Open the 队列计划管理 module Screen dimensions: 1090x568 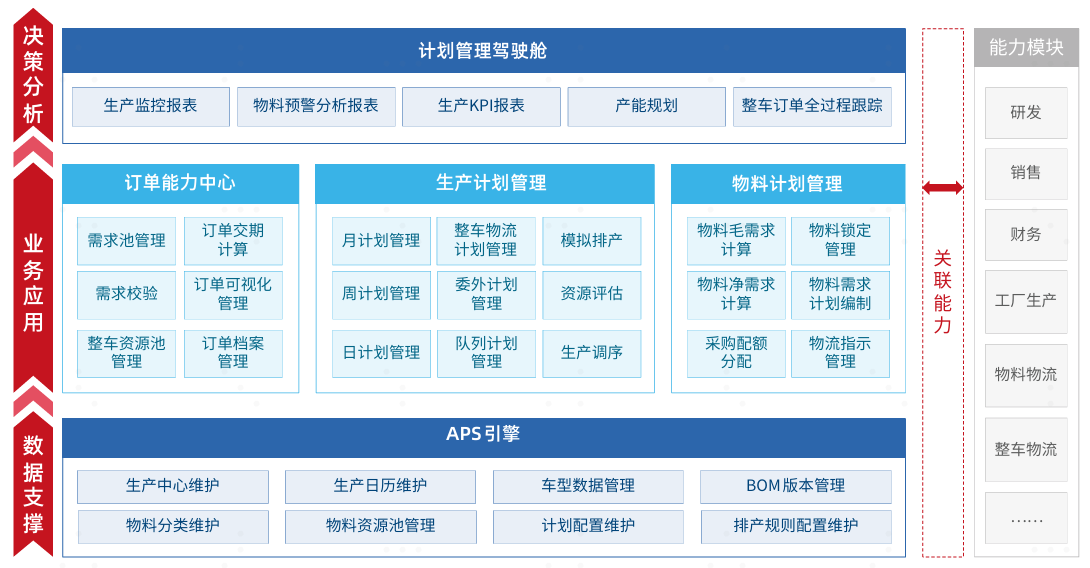tap(486, 352)
